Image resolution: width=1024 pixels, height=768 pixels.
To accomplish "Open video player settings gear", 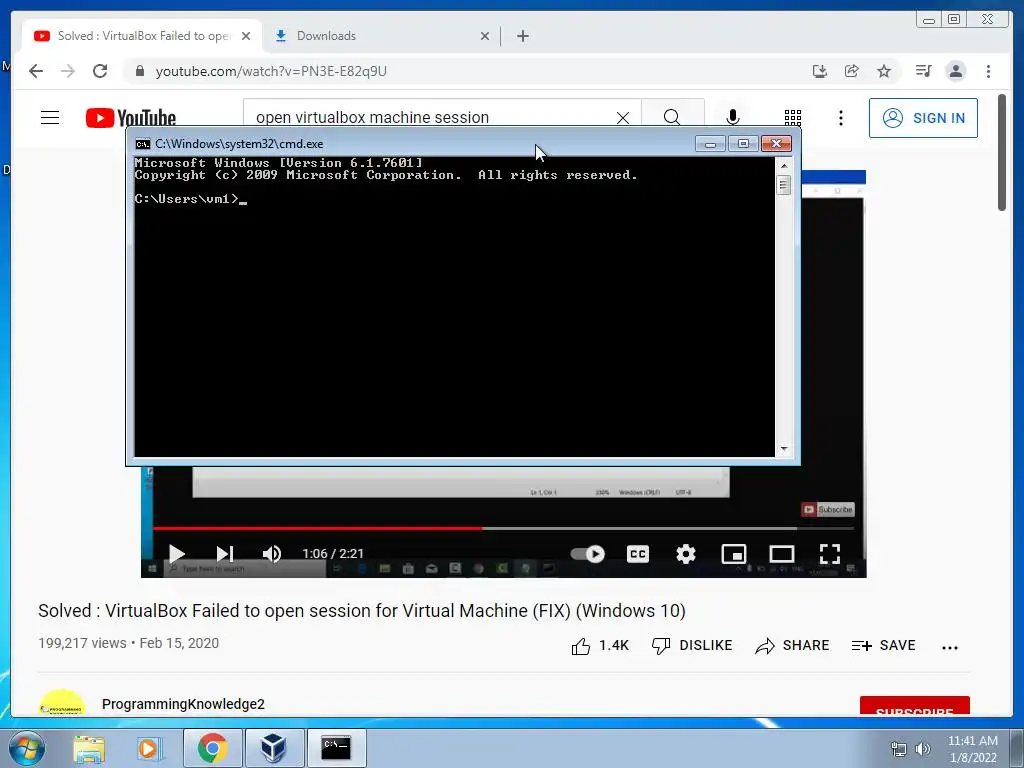I will click(686, 554).
